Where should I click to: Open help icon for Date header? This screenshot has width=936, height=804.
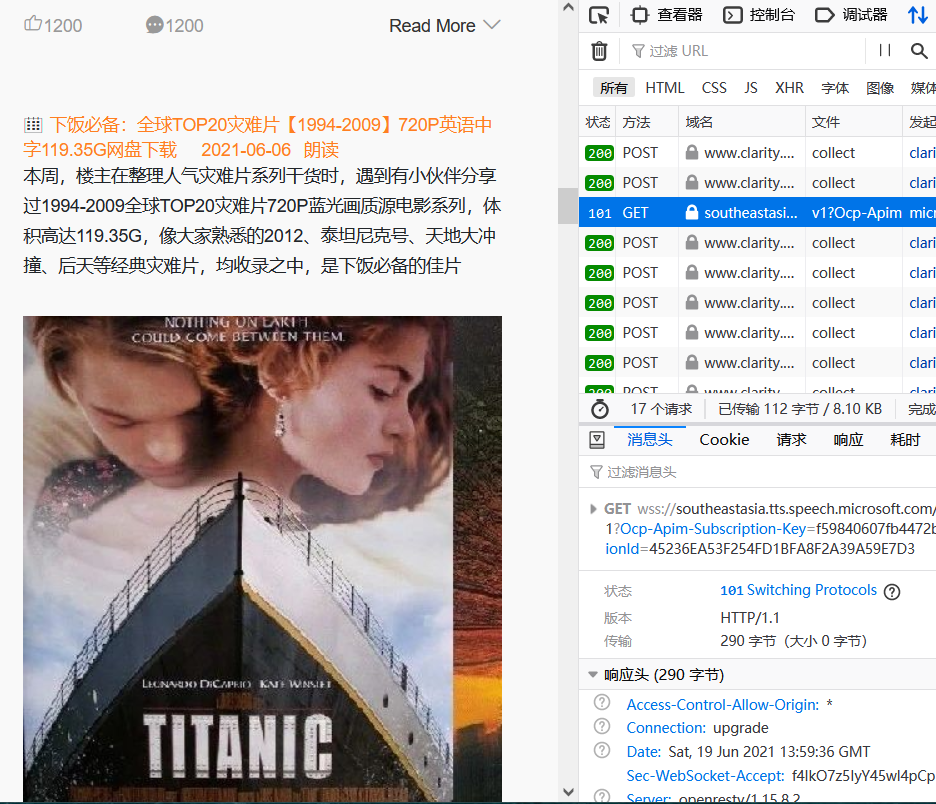(x=602, y=750)
